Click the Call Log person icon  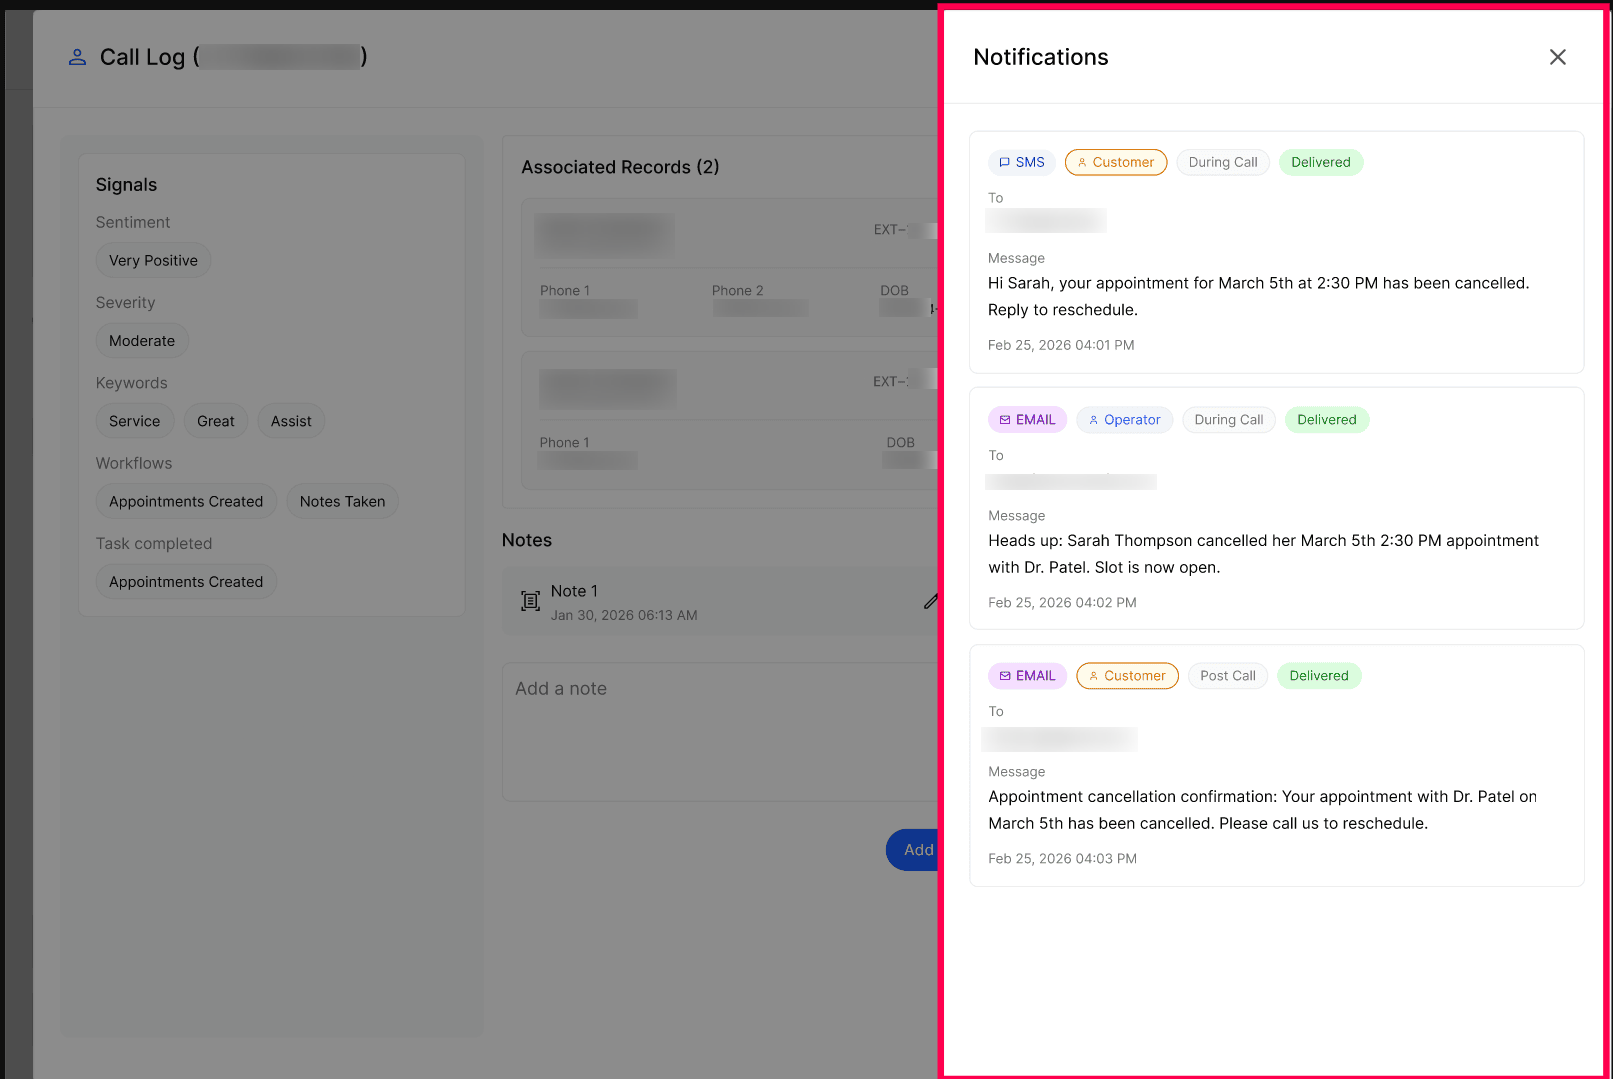77,57
